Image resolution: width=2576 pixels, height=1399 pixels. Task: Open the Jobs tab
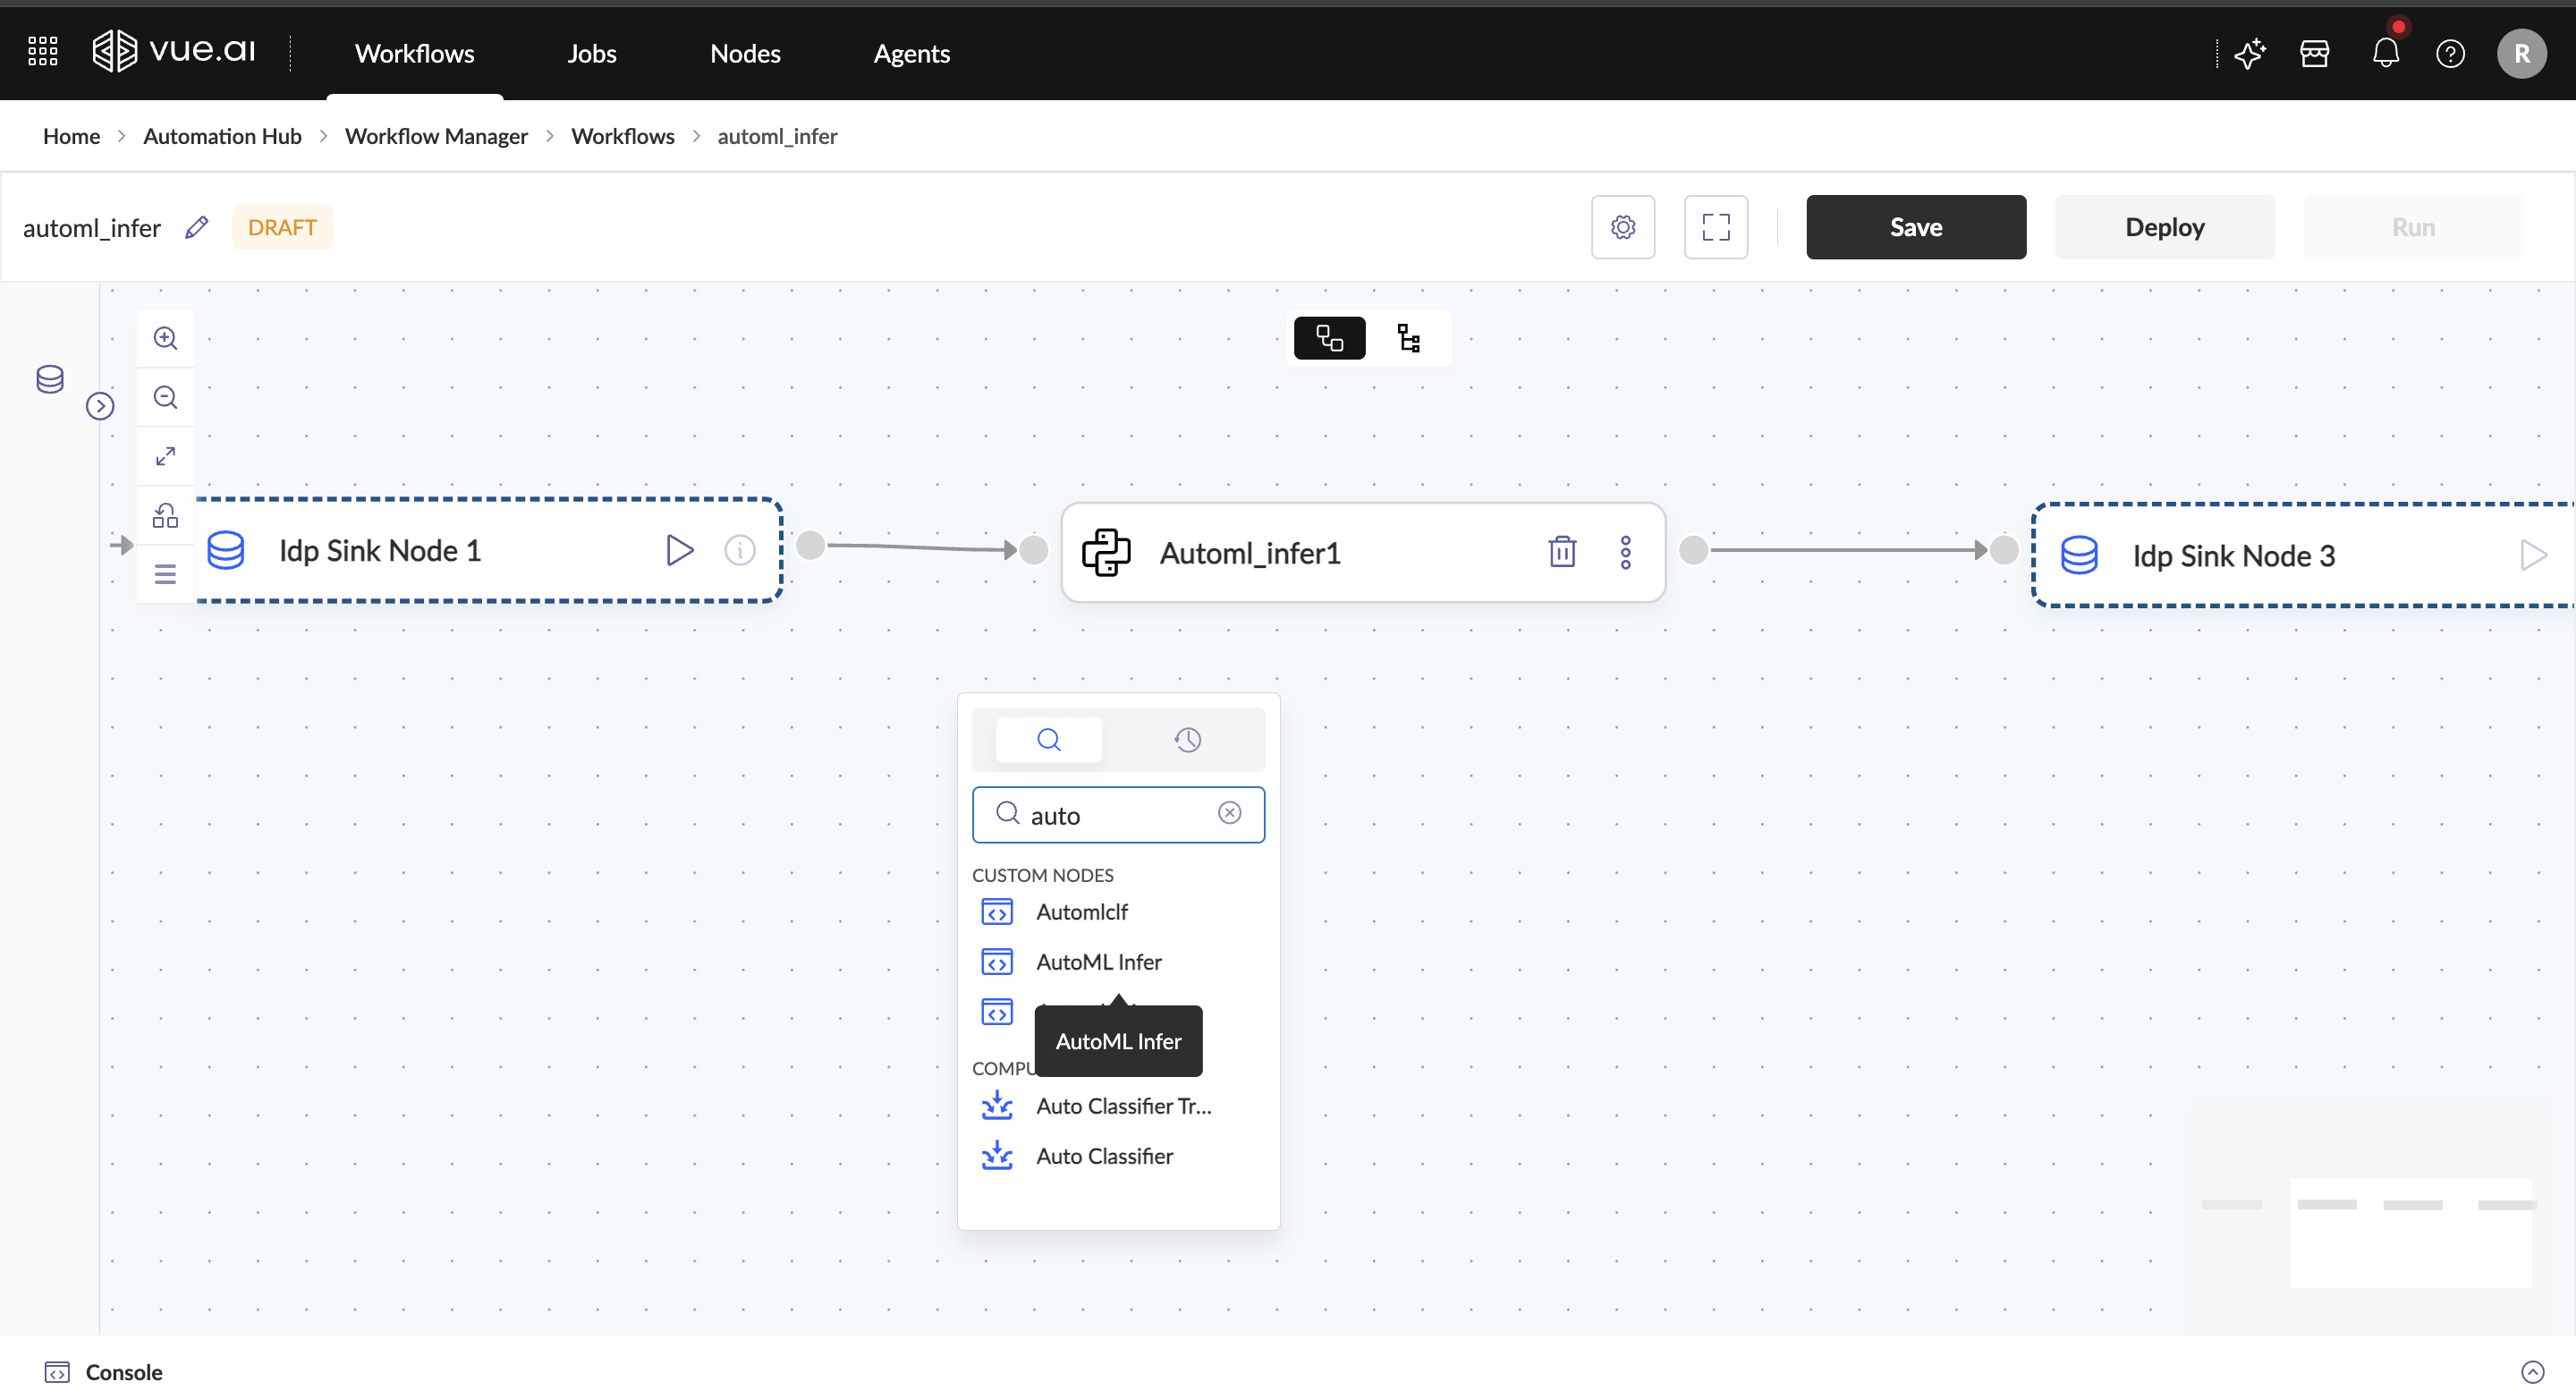point(591,53)
